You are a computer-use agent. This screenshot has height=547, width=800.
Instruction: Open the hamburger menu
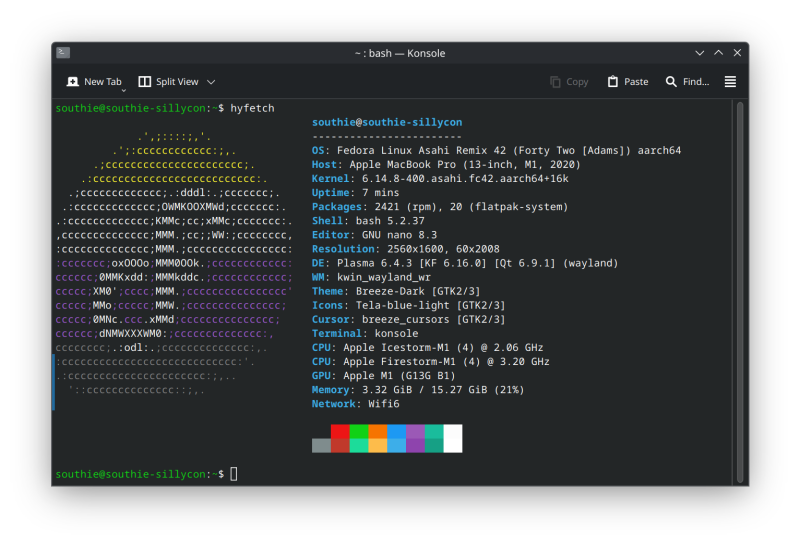pyautogui.click(x=731, y=82)
